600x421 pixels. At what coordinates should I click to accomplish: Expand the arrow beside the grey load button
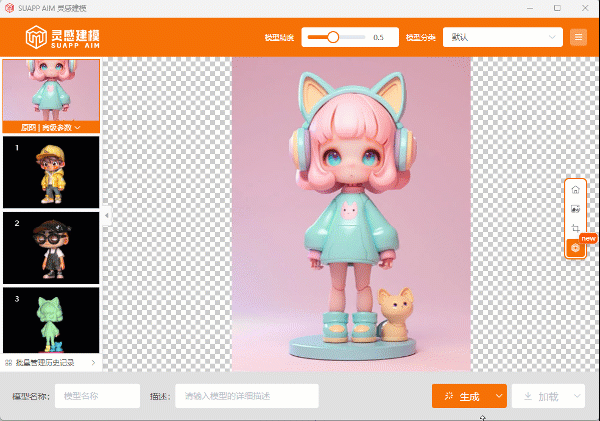tap(576, 396)
